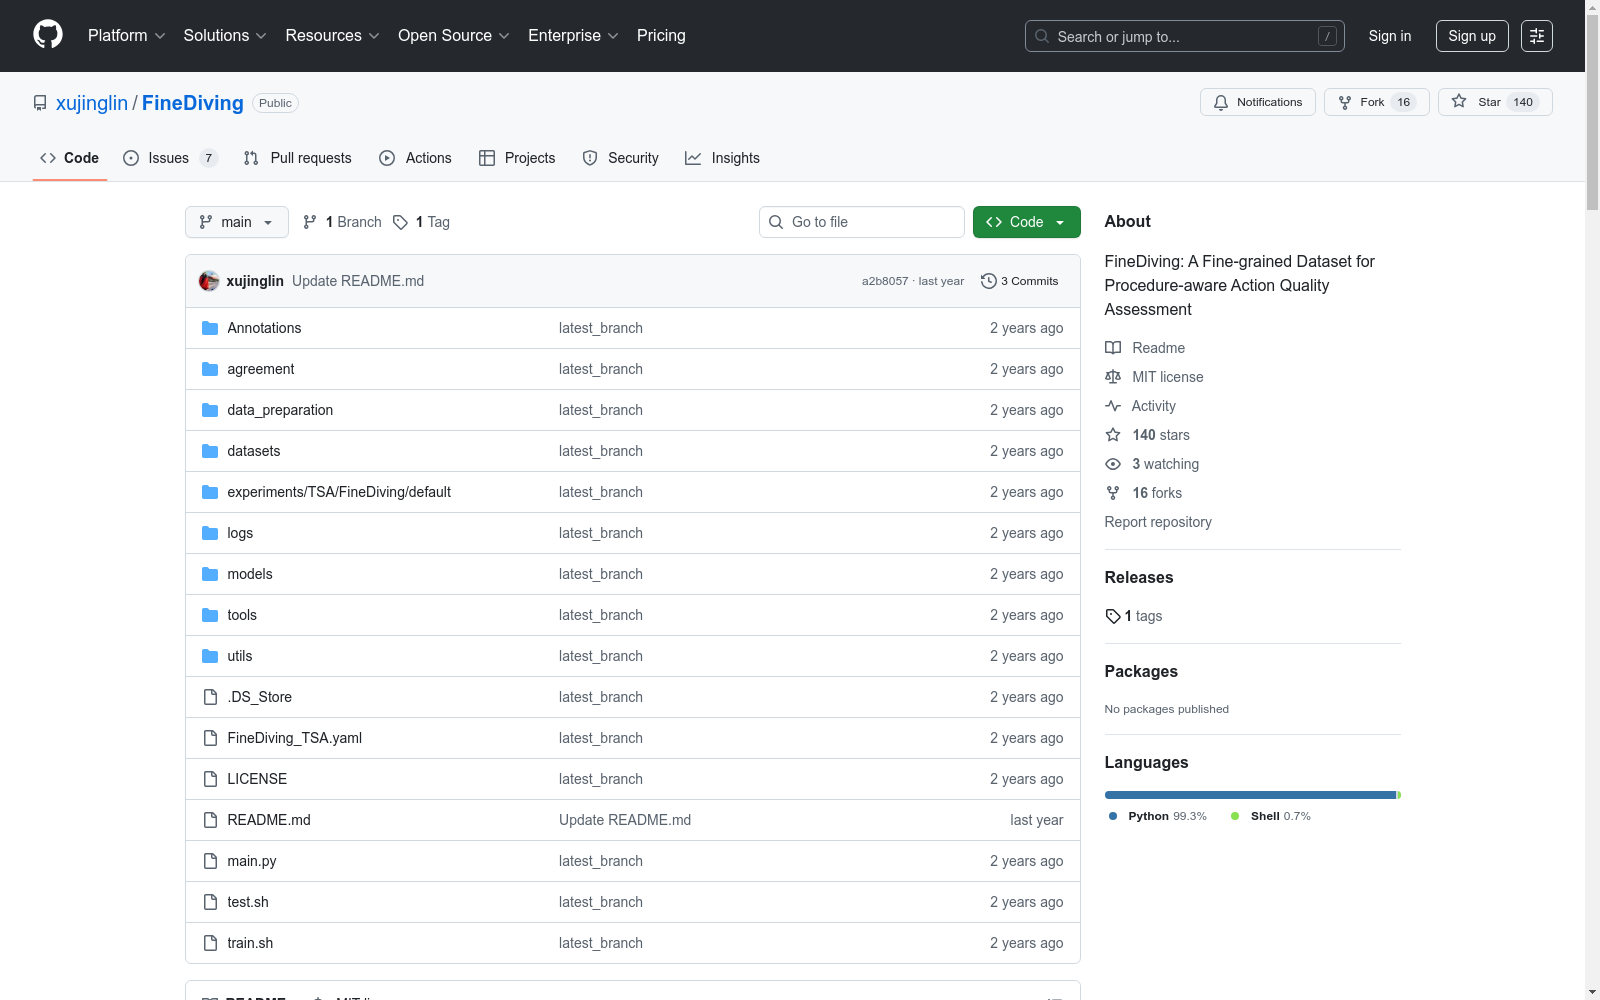Viewport: 1600px width, 1000px height.
Task: Click the datasets folder icon
Action: [x=210, y=451]
